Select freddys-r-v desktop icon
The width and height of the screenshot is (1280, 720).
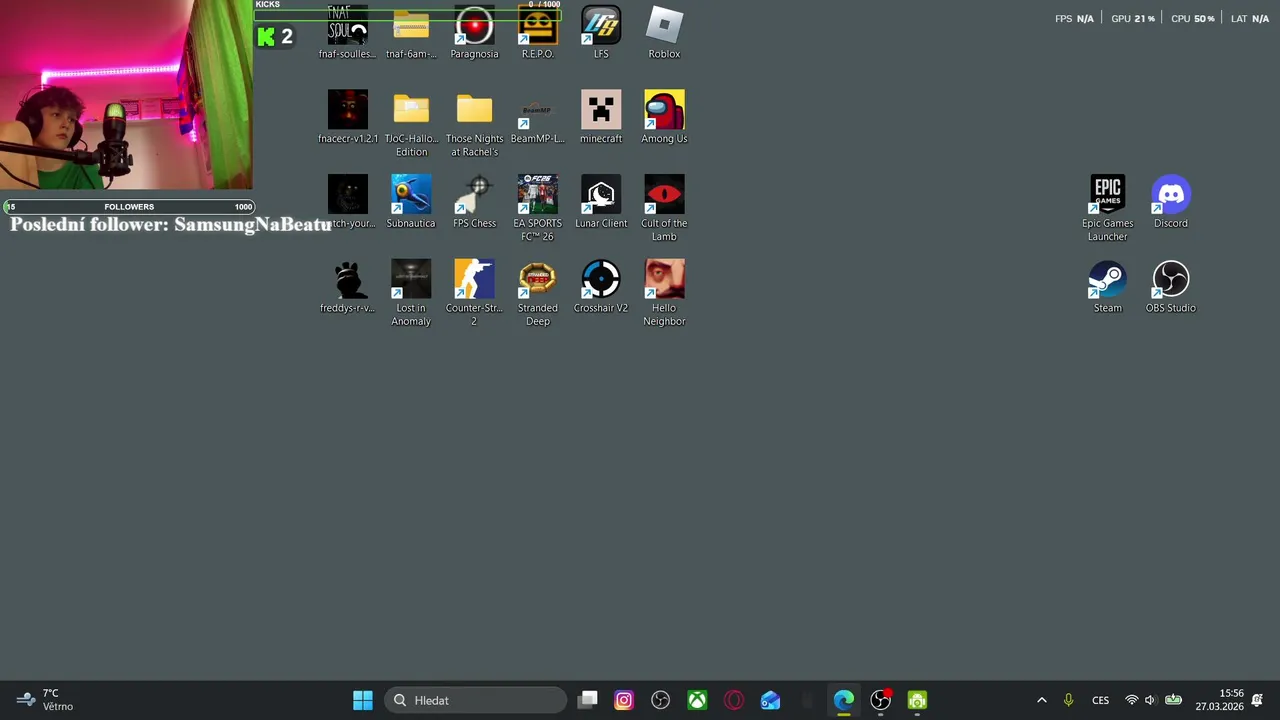tap(347, 287)
